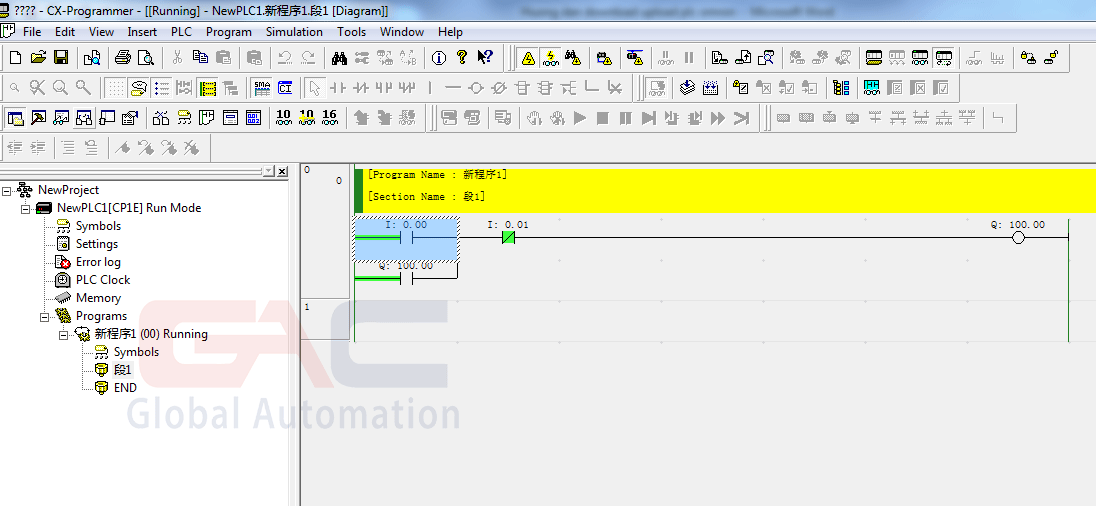Open the Simulation menu

click(294, 32)
